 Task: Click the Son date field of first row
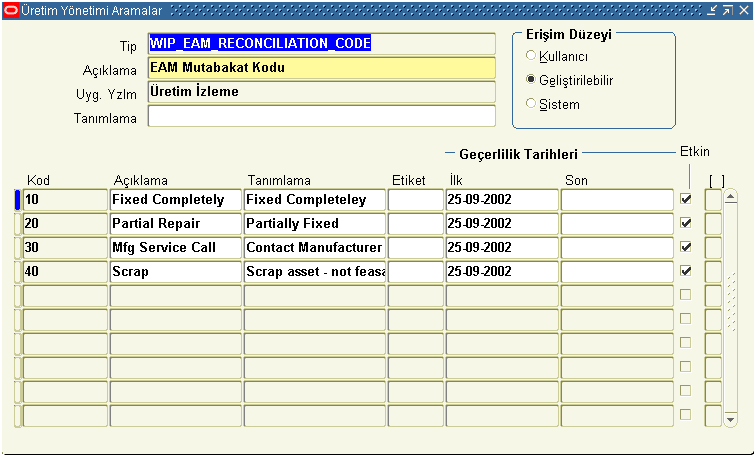point(617,200)
